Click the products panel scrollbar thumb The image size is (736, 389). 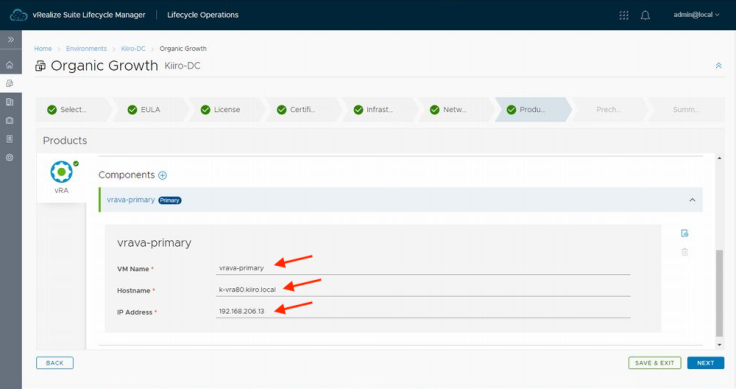pos(719,293)
